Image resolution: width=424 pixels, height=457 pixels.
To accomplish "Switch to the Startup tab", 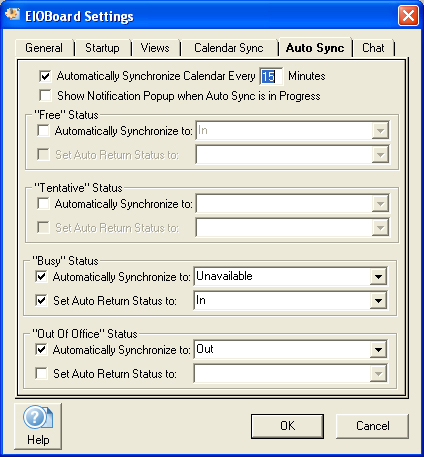I will click(x=102, y=48).
